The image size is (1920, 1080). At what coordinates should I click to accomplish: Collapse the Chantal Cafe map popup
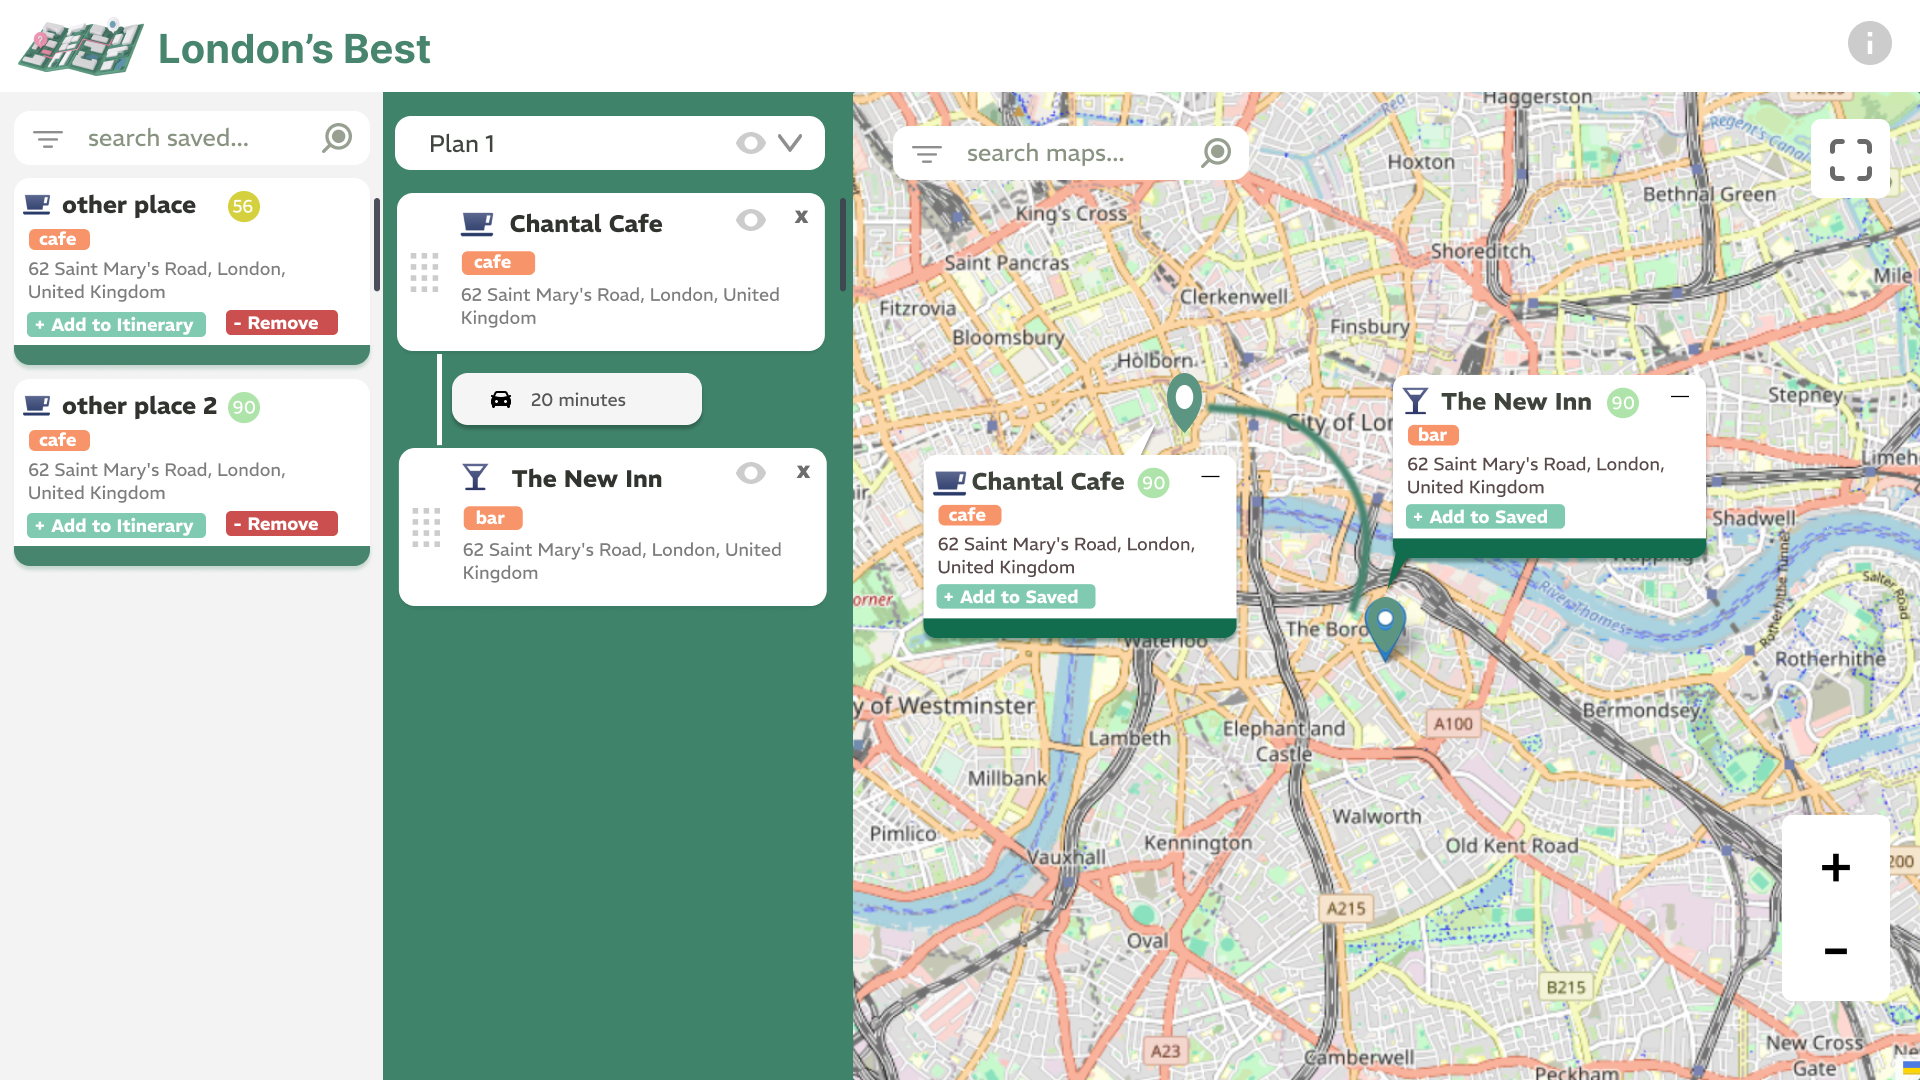[x=1210, y=477]
